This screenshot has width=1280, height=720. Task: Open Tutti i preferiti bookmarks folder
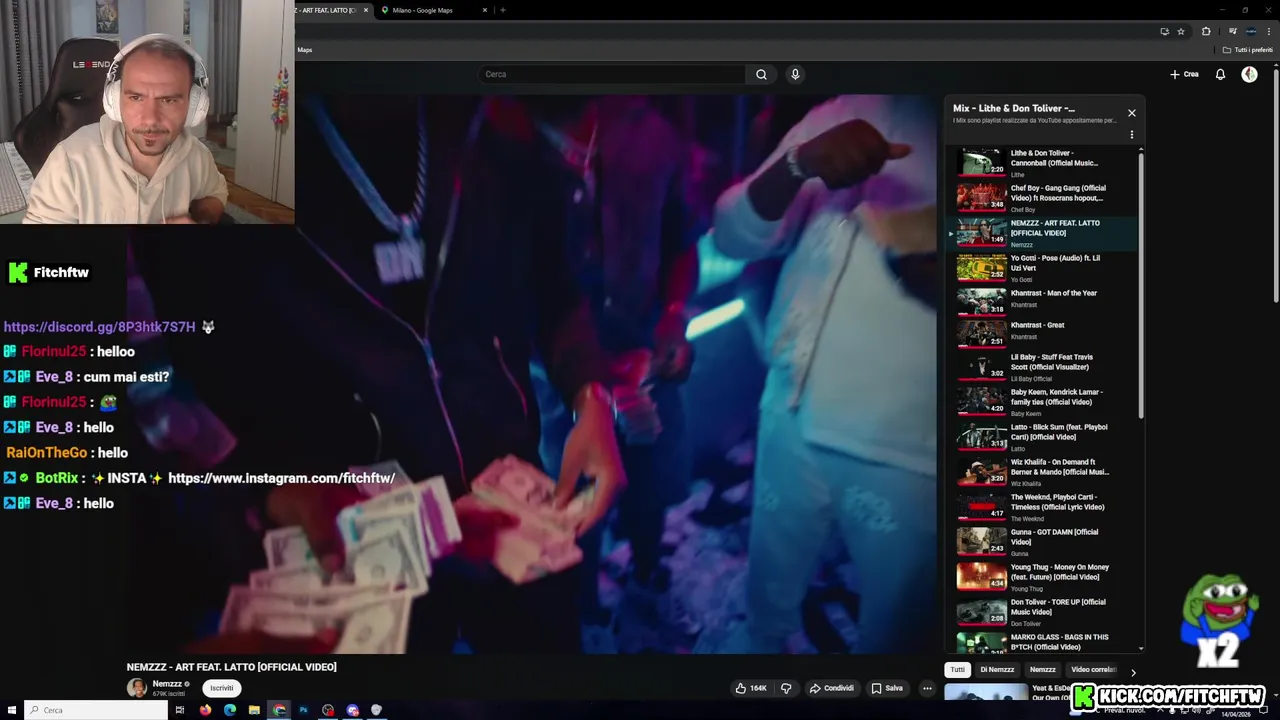click(x=1247, y=50)
